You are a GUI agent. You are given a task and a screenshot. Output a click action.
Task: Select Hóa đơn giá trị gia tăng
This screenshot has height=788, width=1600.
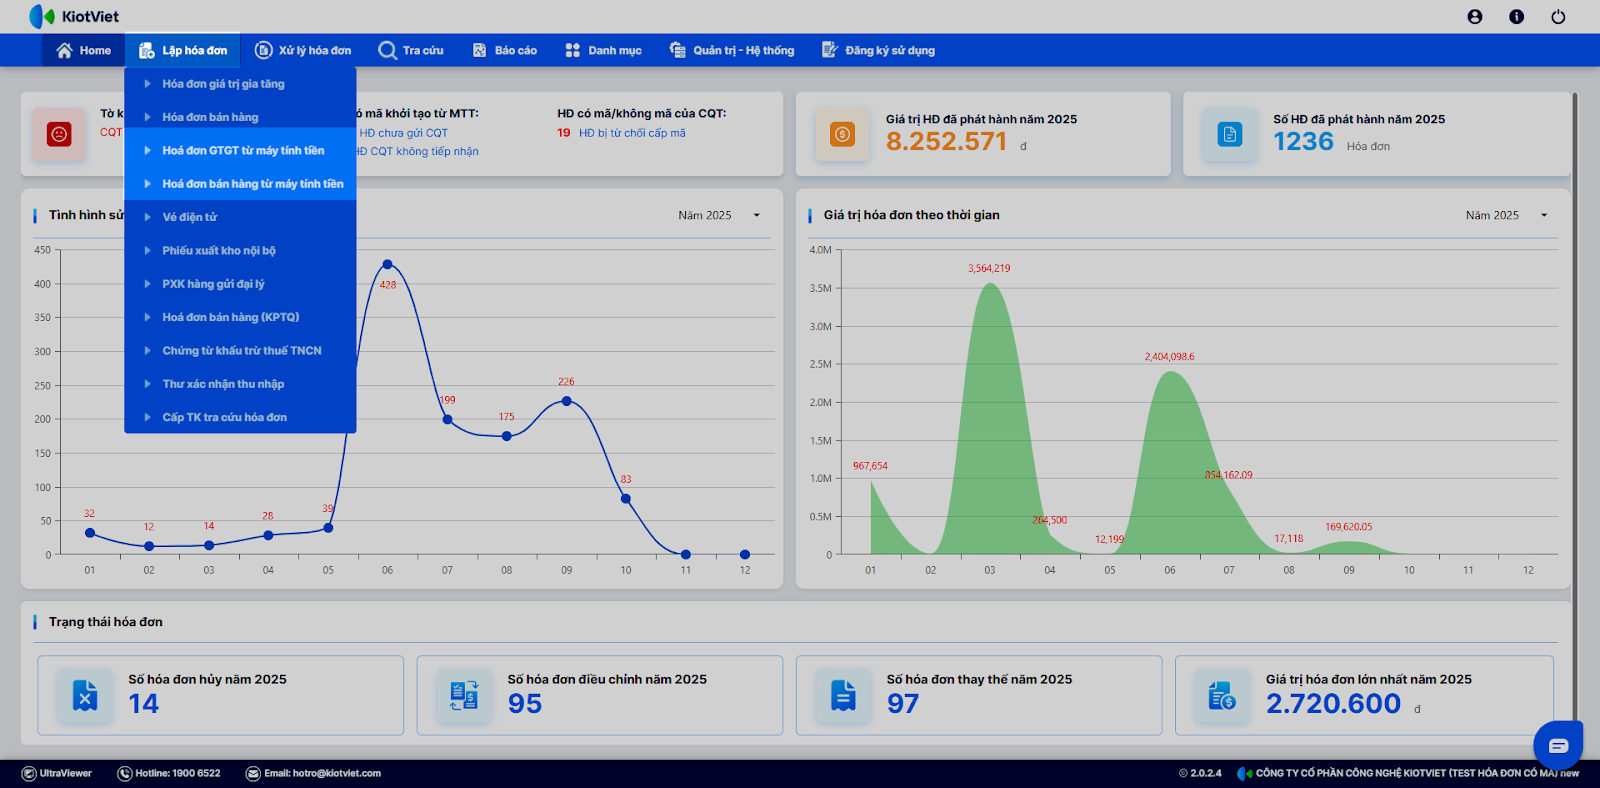[x=223, y=84]
